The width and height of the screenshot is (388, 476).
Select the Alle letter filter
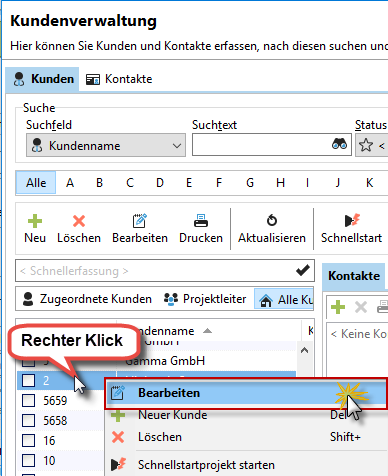tap(36, 183)
